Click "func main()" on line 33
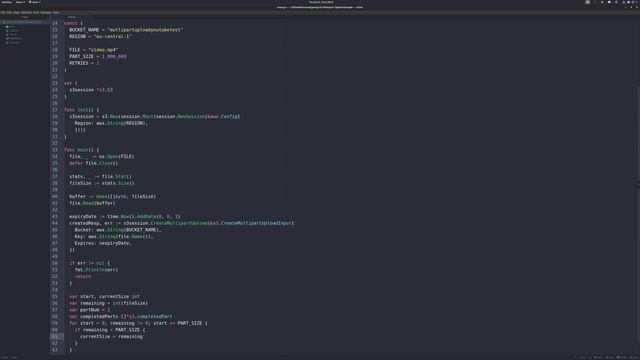640x360 pixels. coord(79,150)
